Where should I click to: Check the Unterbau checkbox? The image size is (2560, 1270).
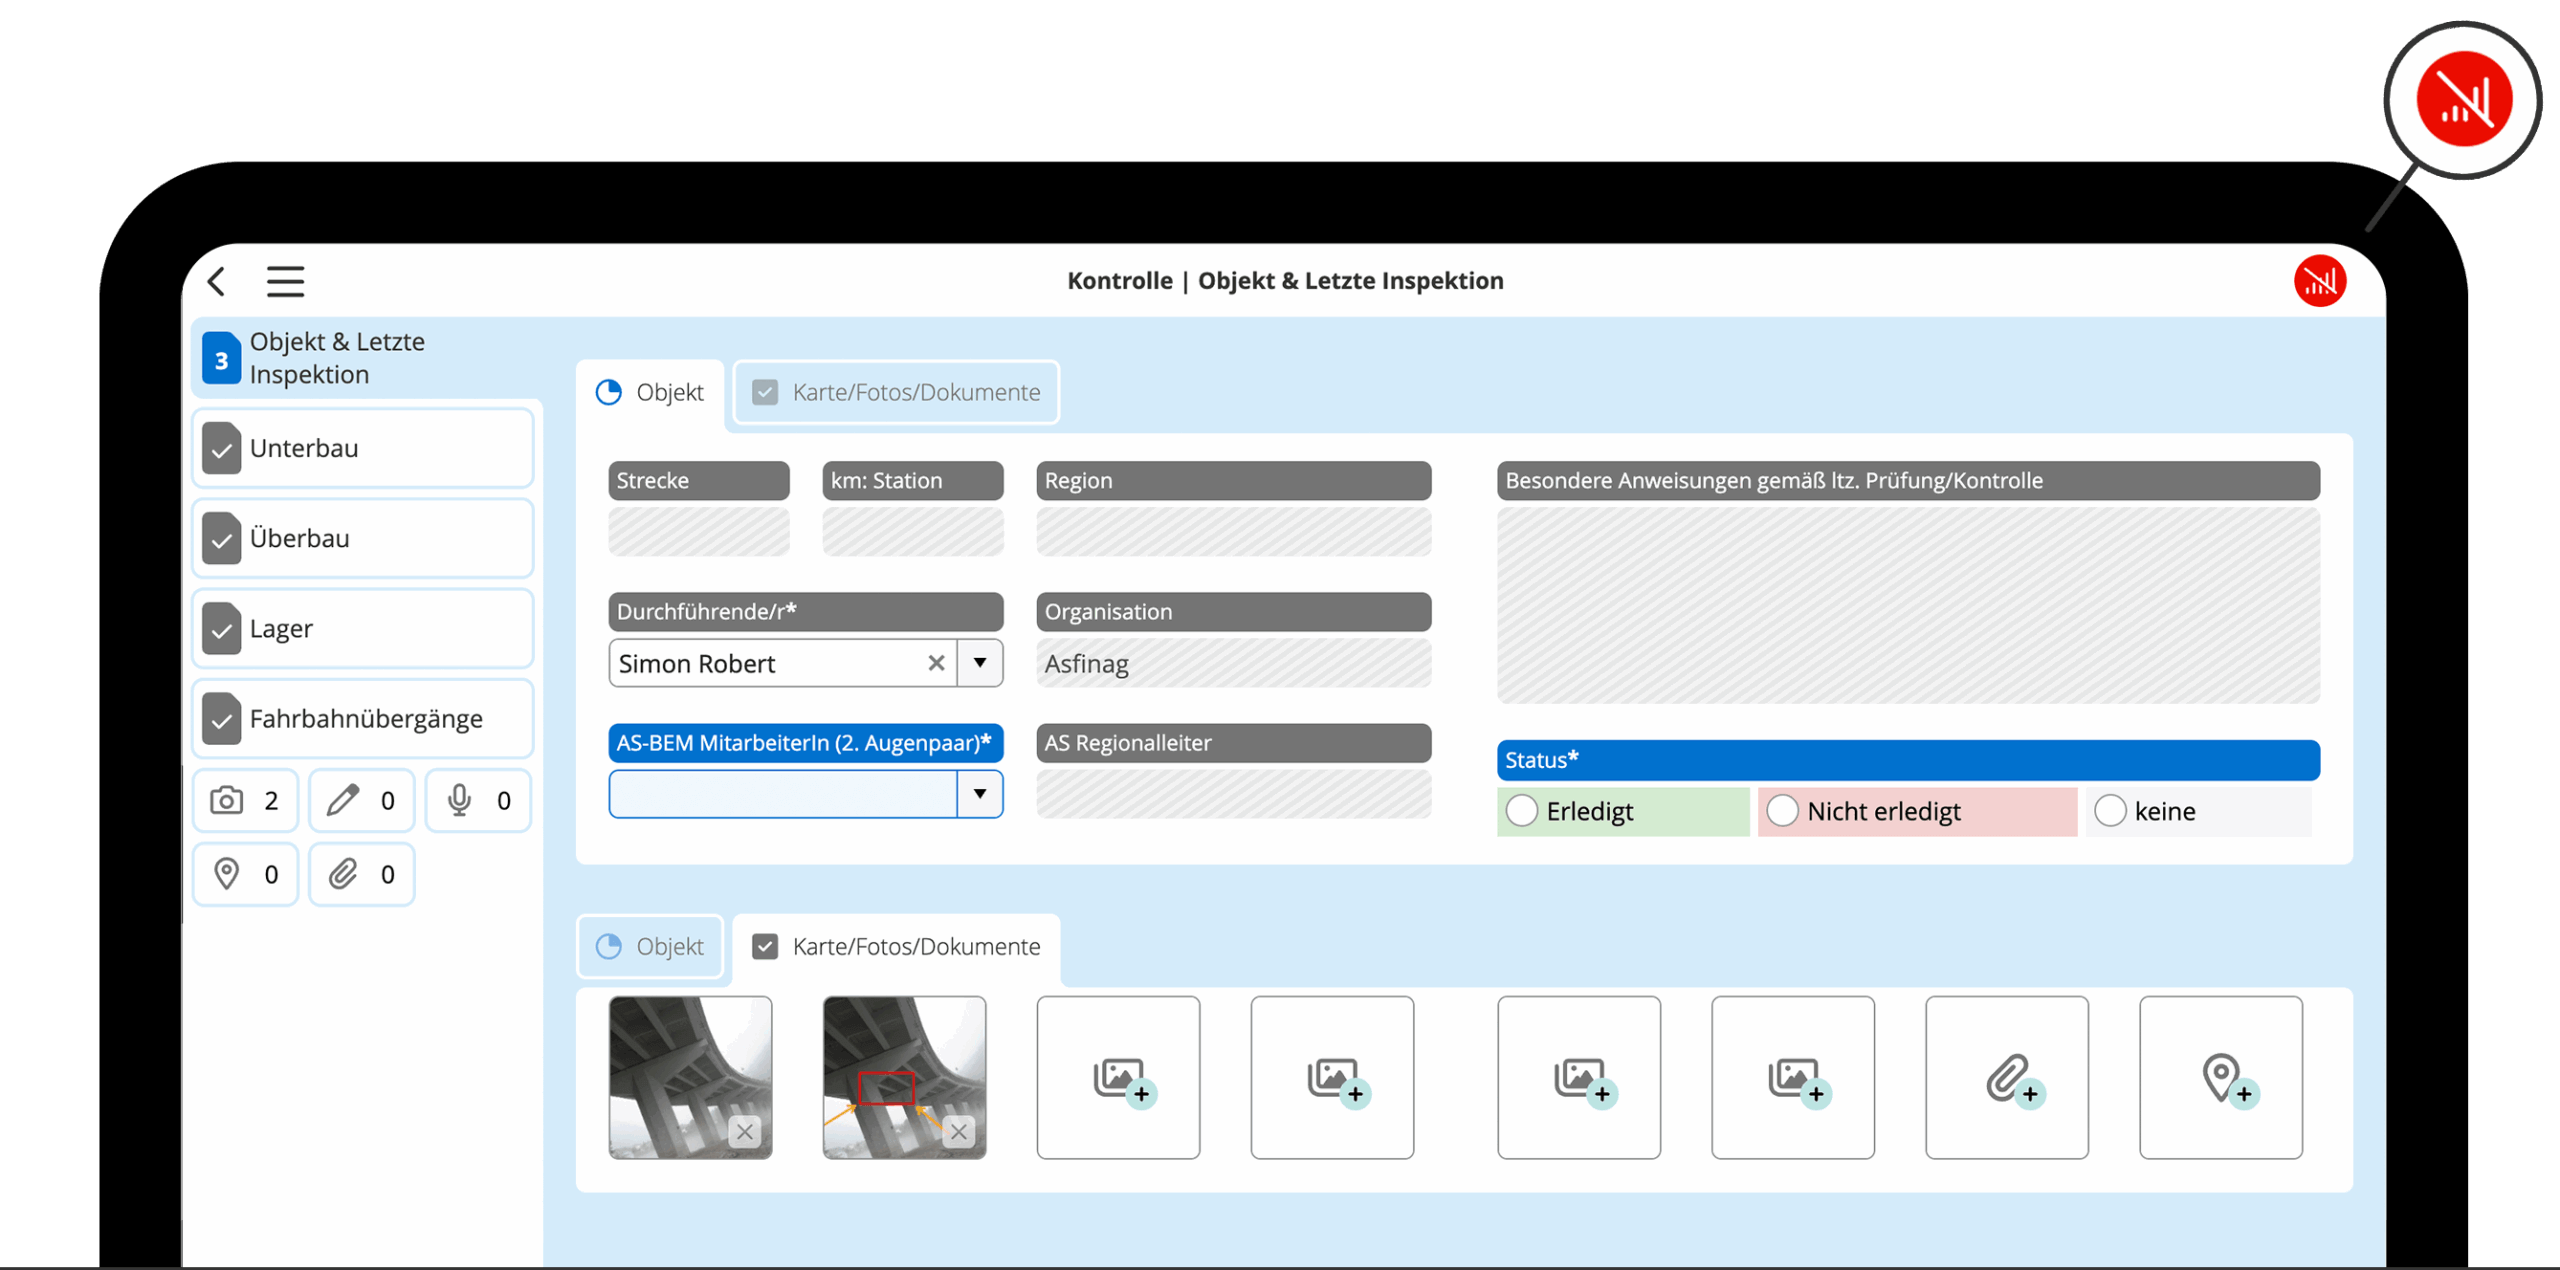click(x=222, y=448)
